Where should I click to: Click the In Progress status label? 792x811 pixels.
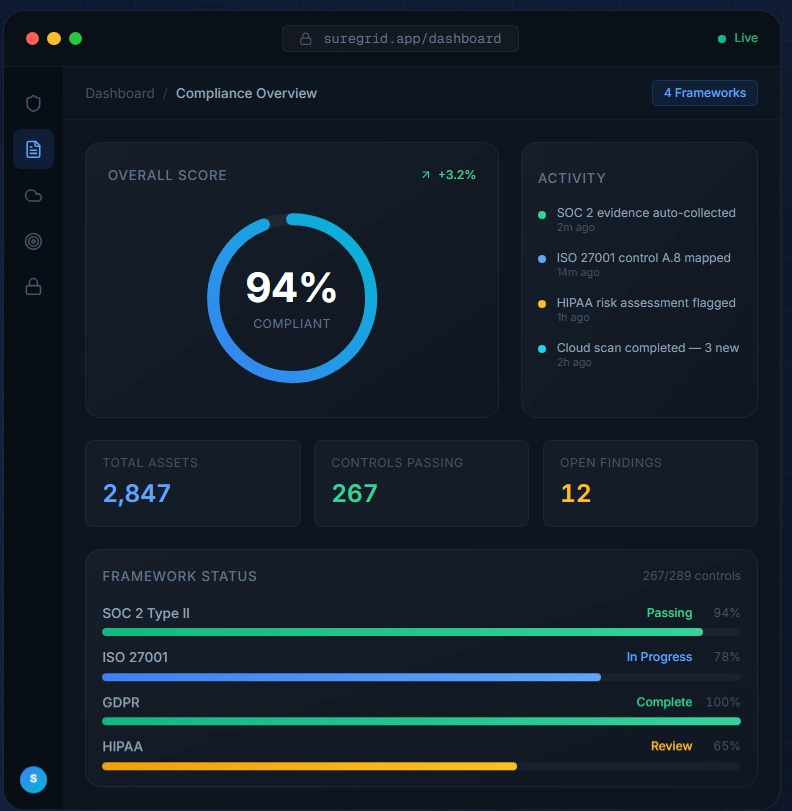pos(659,657)
